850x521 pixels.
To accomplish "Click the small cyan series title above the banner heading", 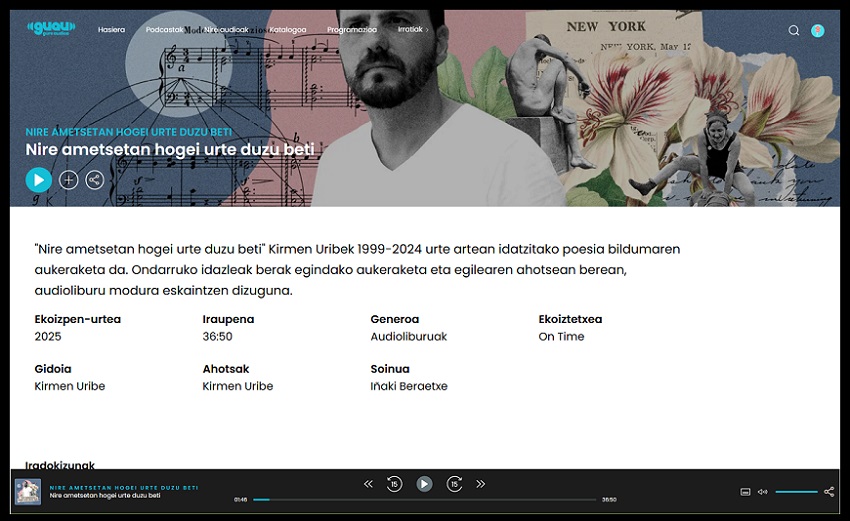I will pos(128,132).
